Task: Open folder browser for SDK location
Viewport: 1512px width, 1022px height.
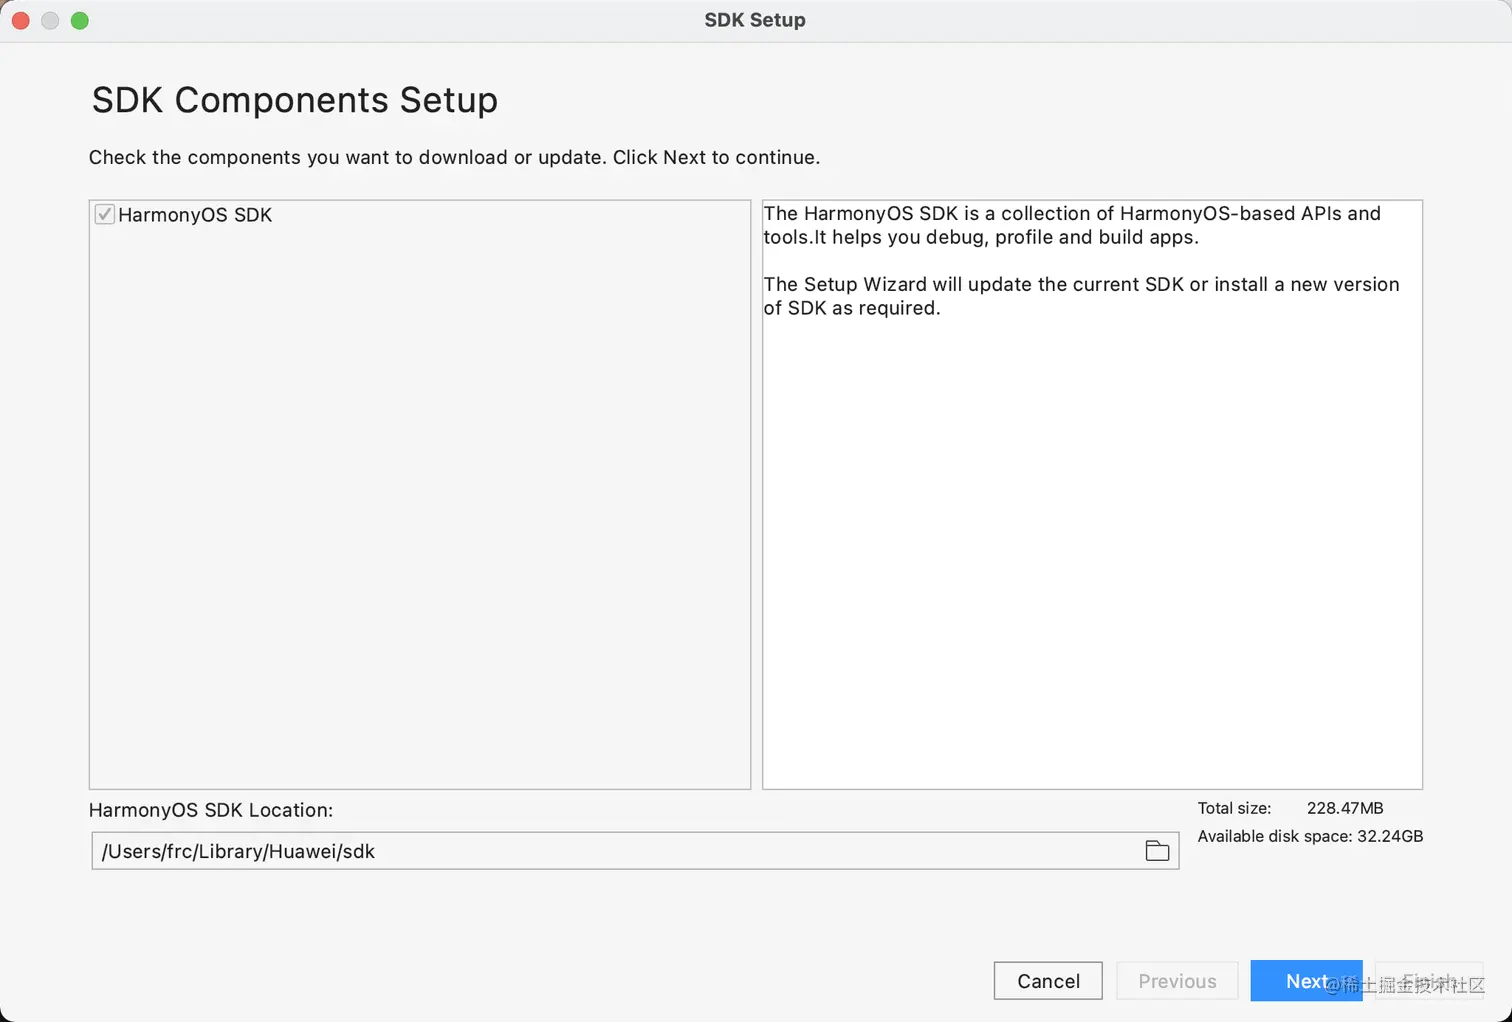Action: point(1157,851)
